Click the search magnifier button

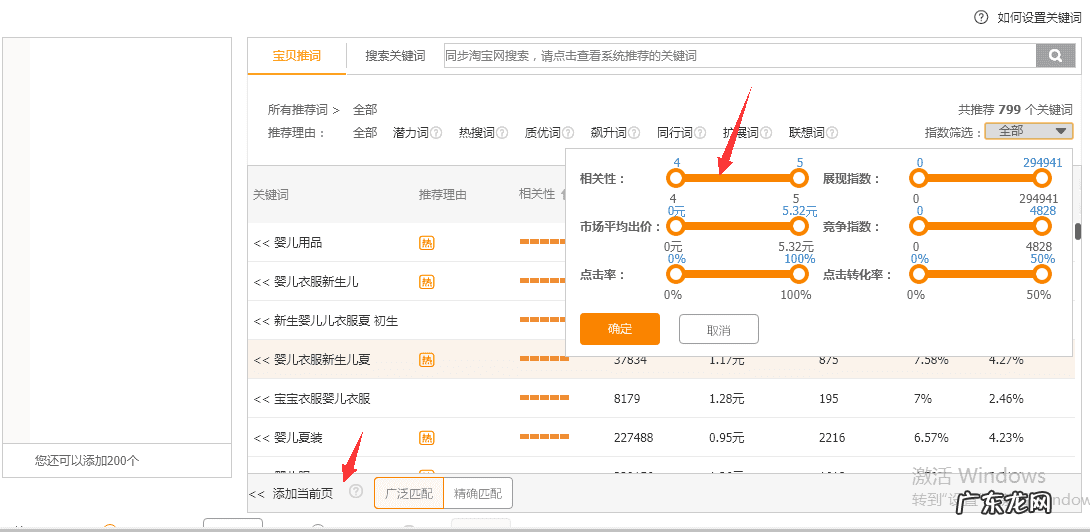(1054, 57)
